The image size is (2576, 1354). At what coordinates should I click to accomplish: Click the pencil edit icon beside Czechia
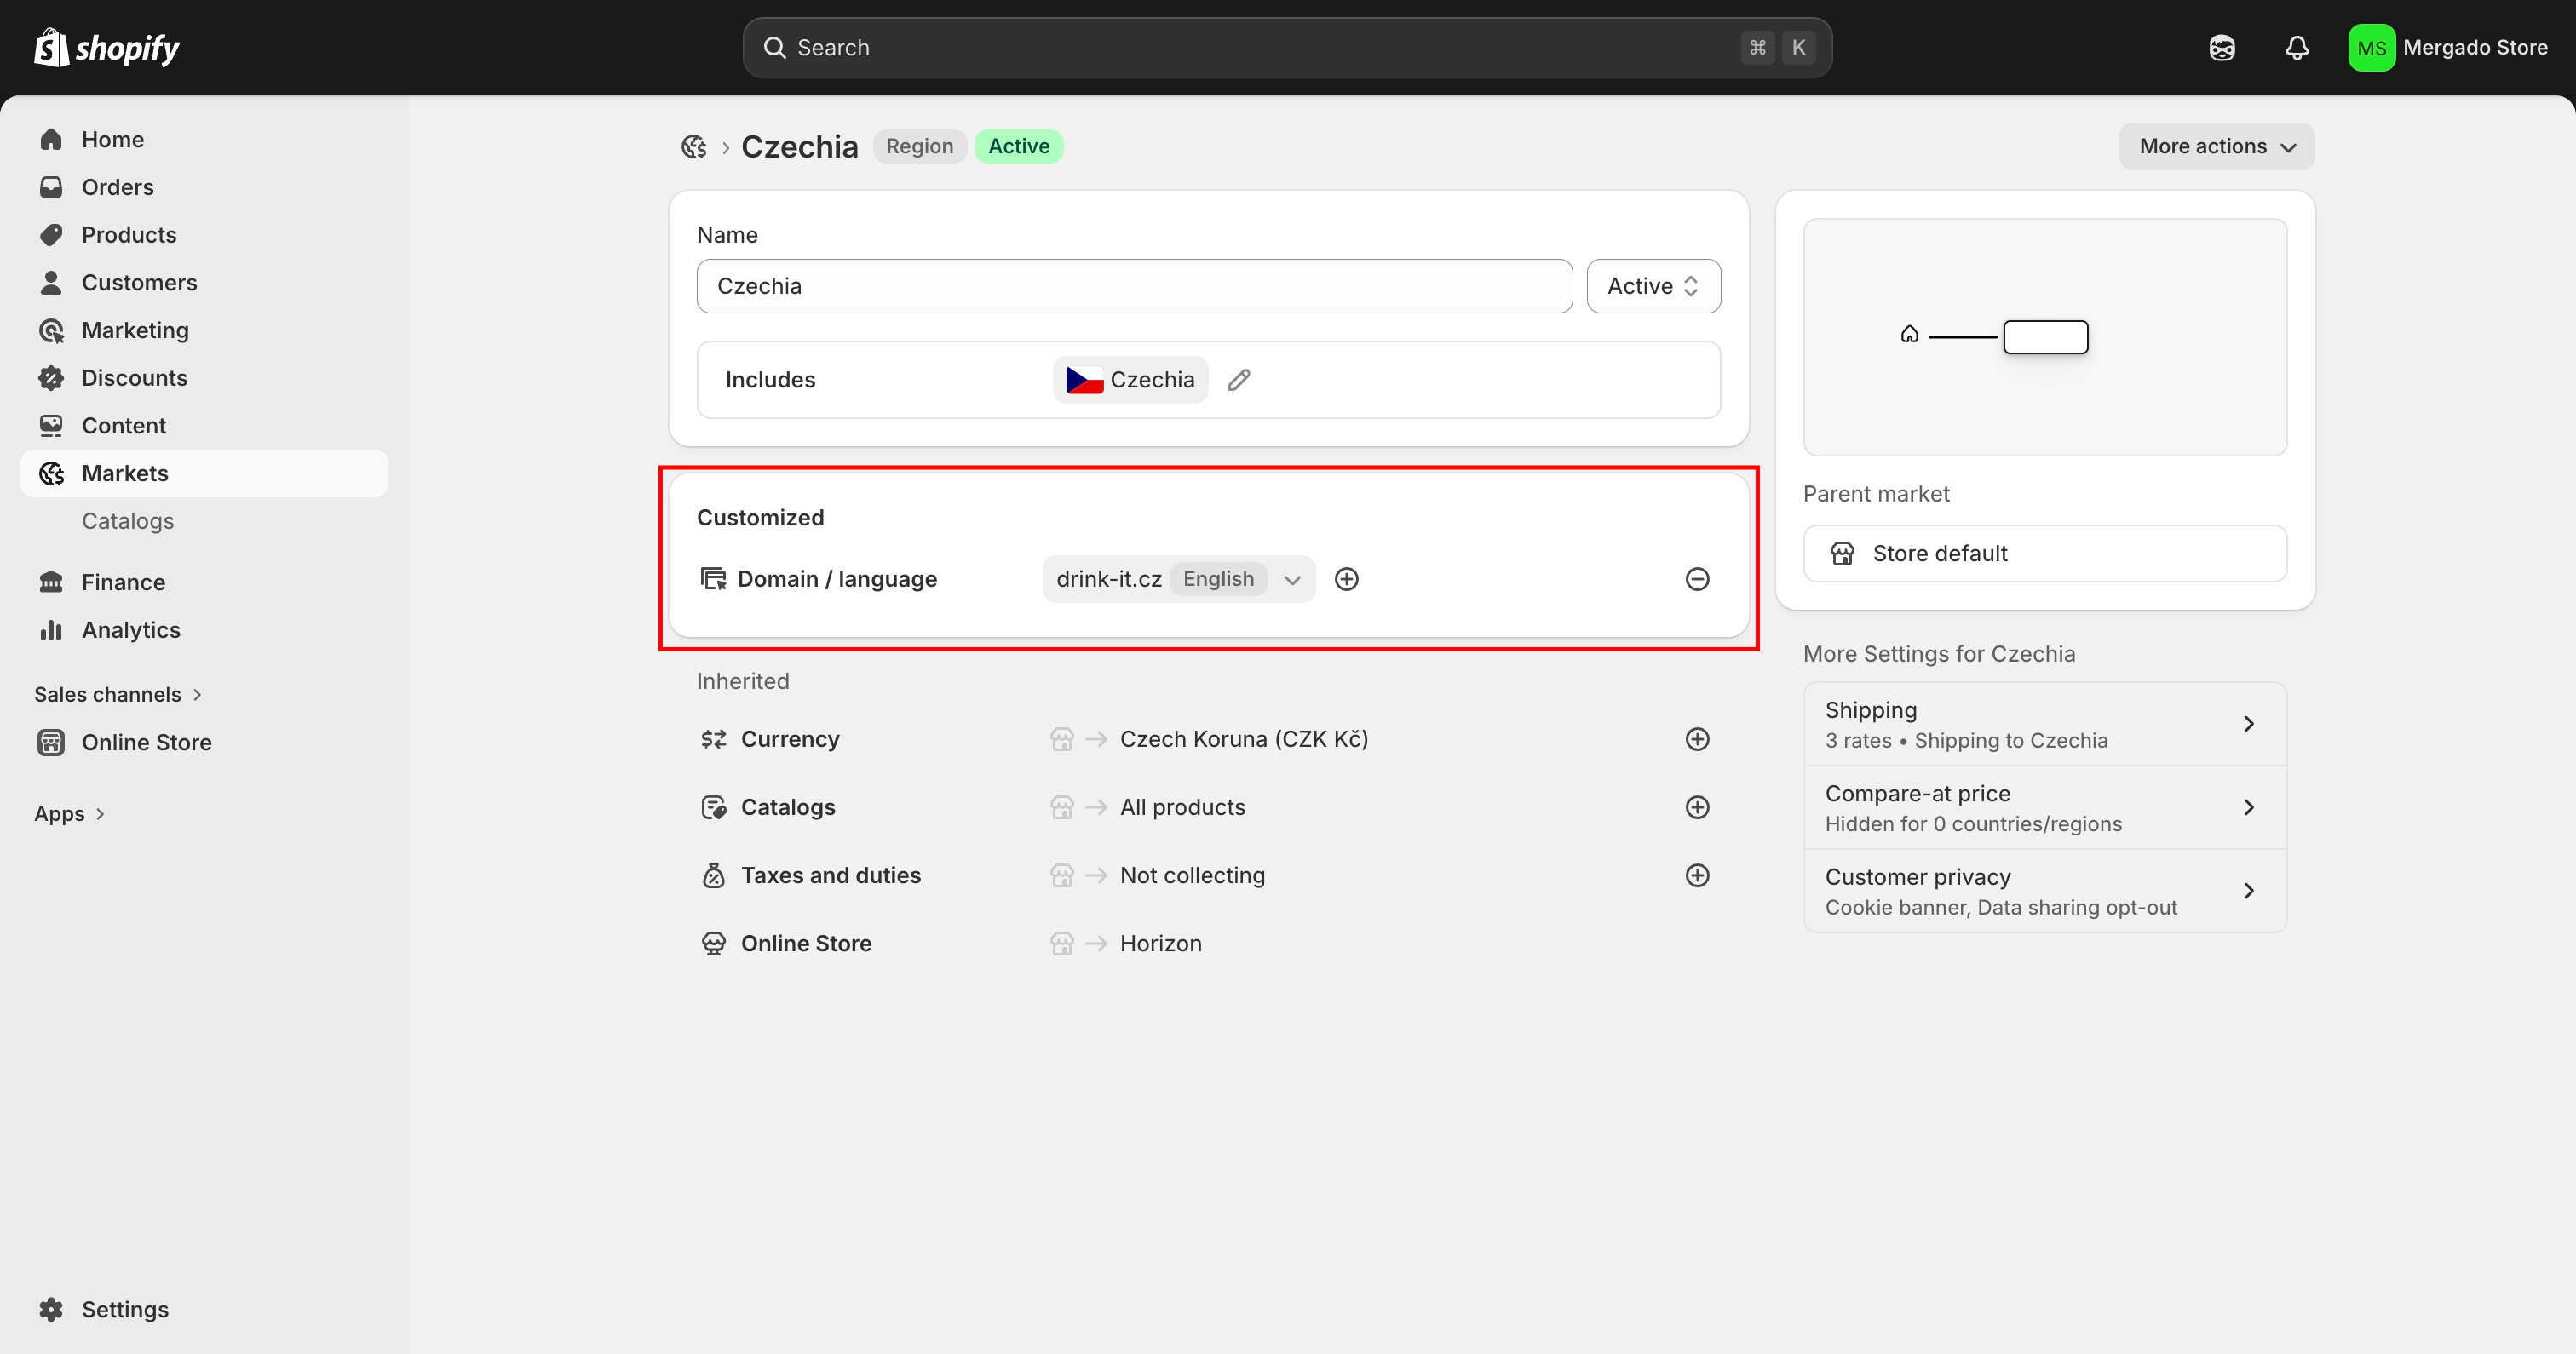1238,380
